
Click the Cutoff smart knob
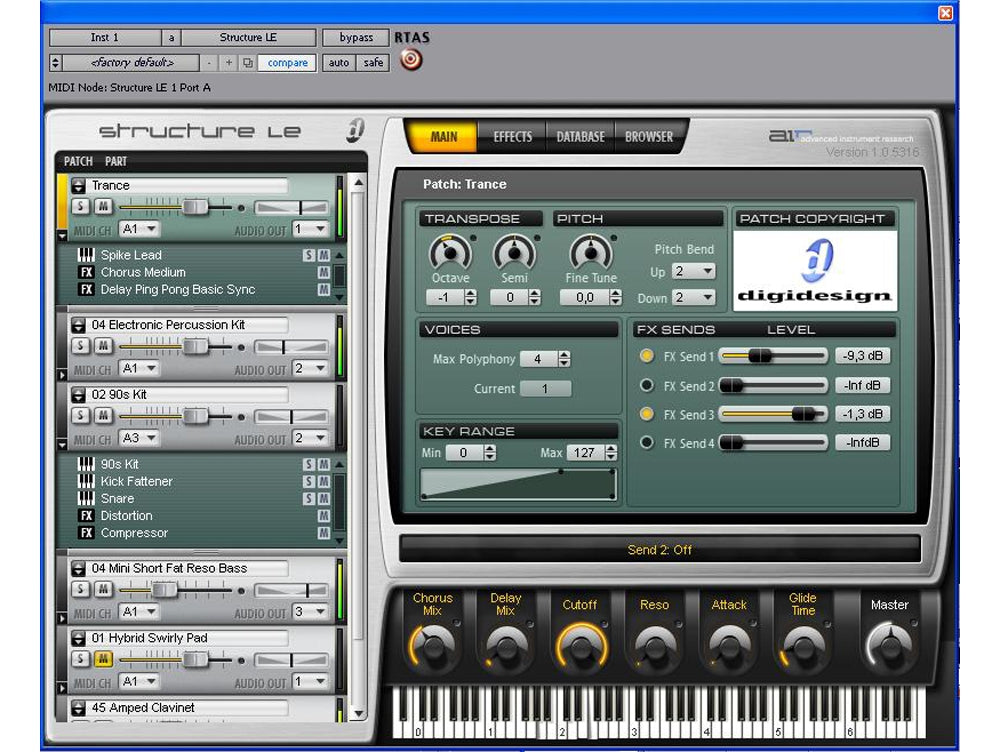pos(581,646)
